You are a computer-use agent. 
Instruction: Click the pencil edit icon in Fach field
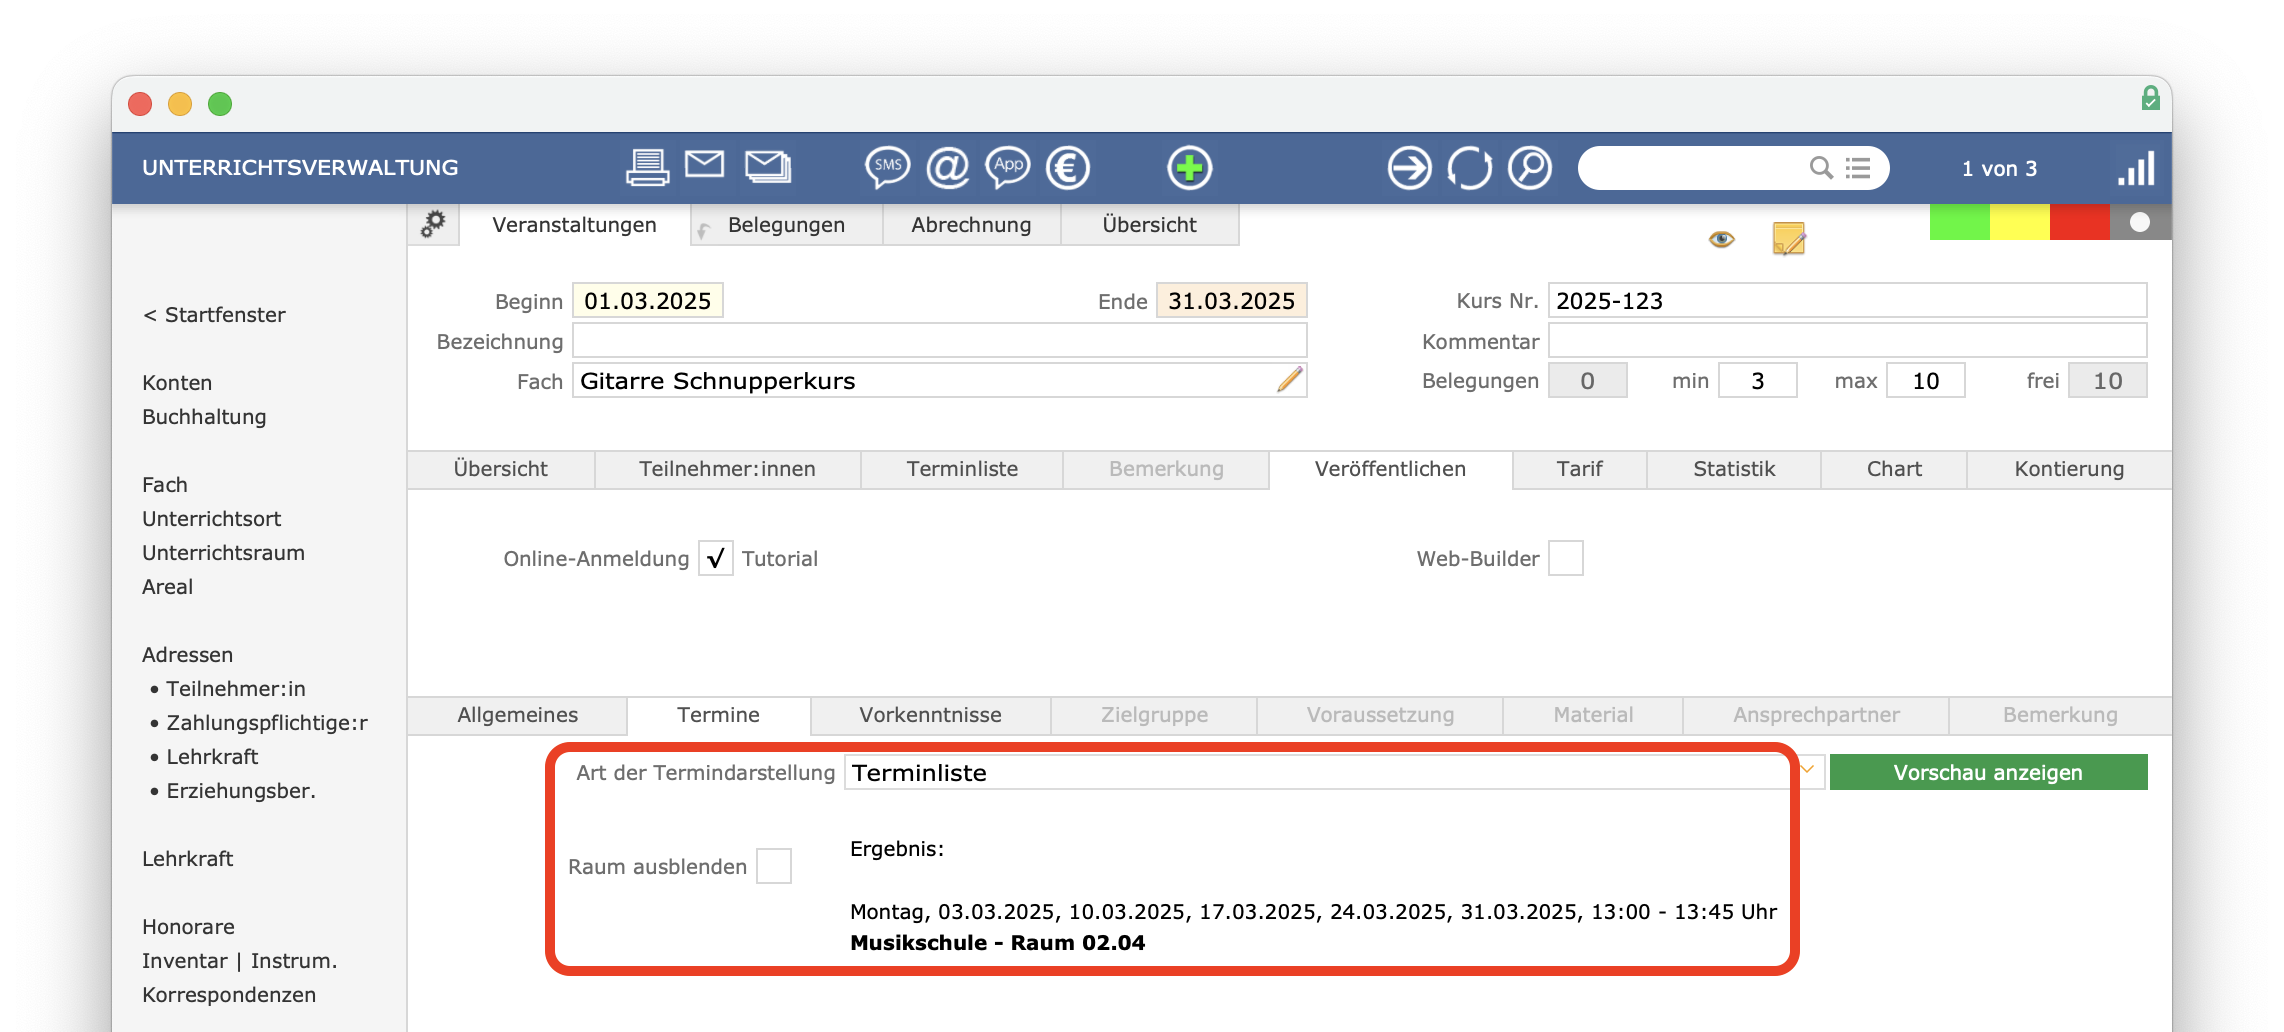[1290, 380]
